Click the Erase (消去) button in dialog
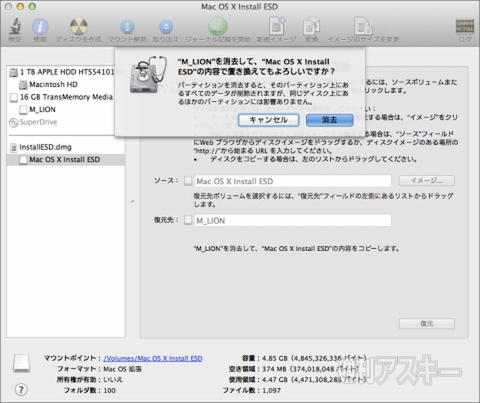Viewport: 480px width, 403px height. 330,120
